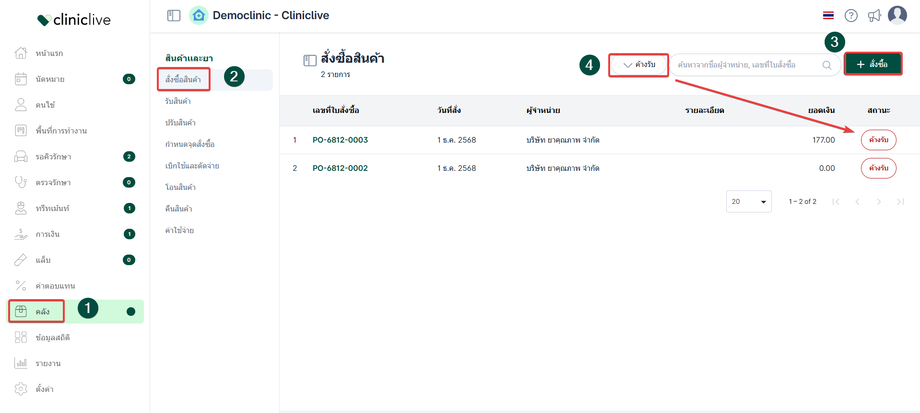Click the Democlinic - Cliniclive title

point(271,16)
